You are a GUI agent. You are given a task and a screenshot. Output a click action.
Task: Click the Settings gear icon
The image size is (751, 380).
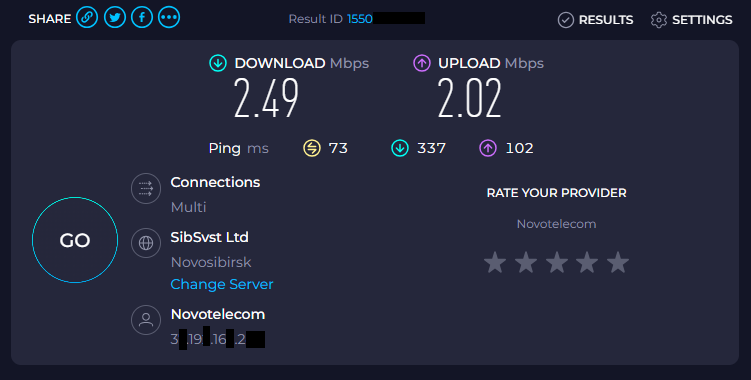659,20
